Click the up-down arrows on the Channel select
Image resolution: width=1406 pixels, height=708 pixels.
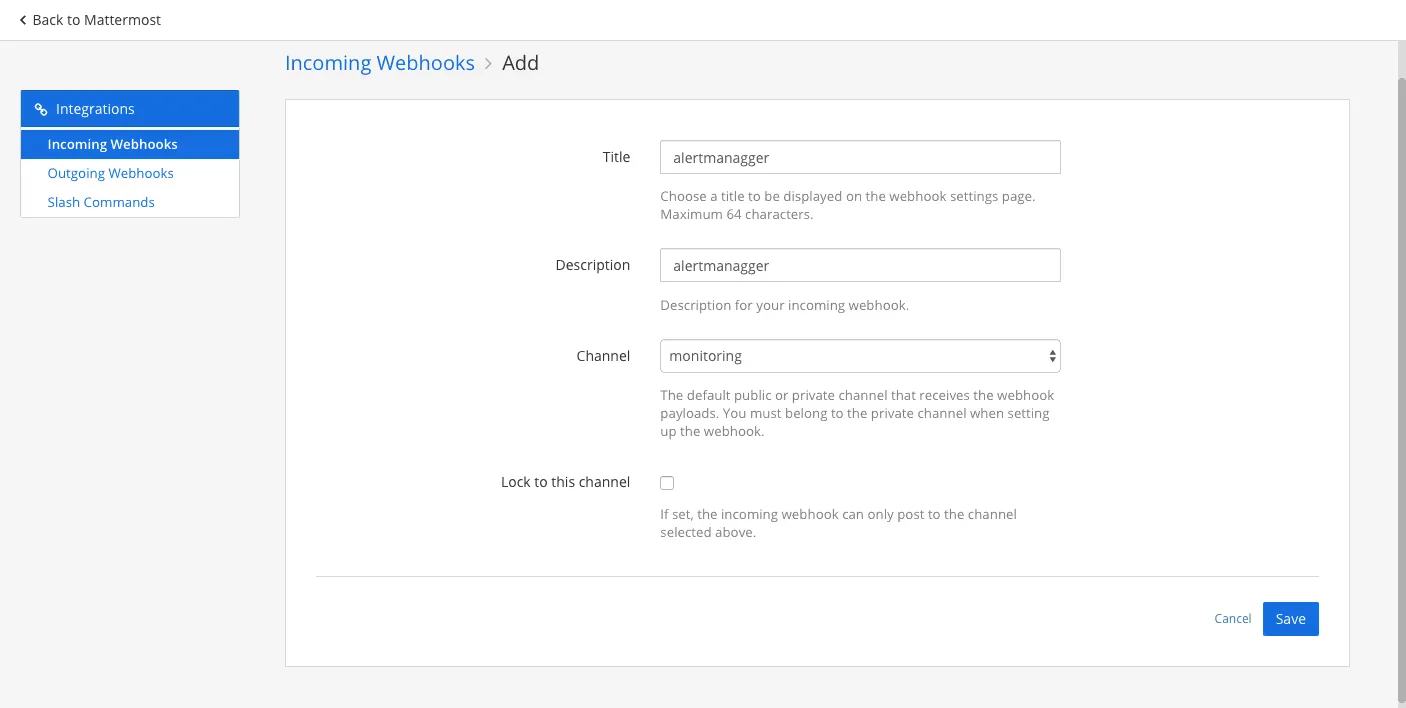click(1052, 356)
